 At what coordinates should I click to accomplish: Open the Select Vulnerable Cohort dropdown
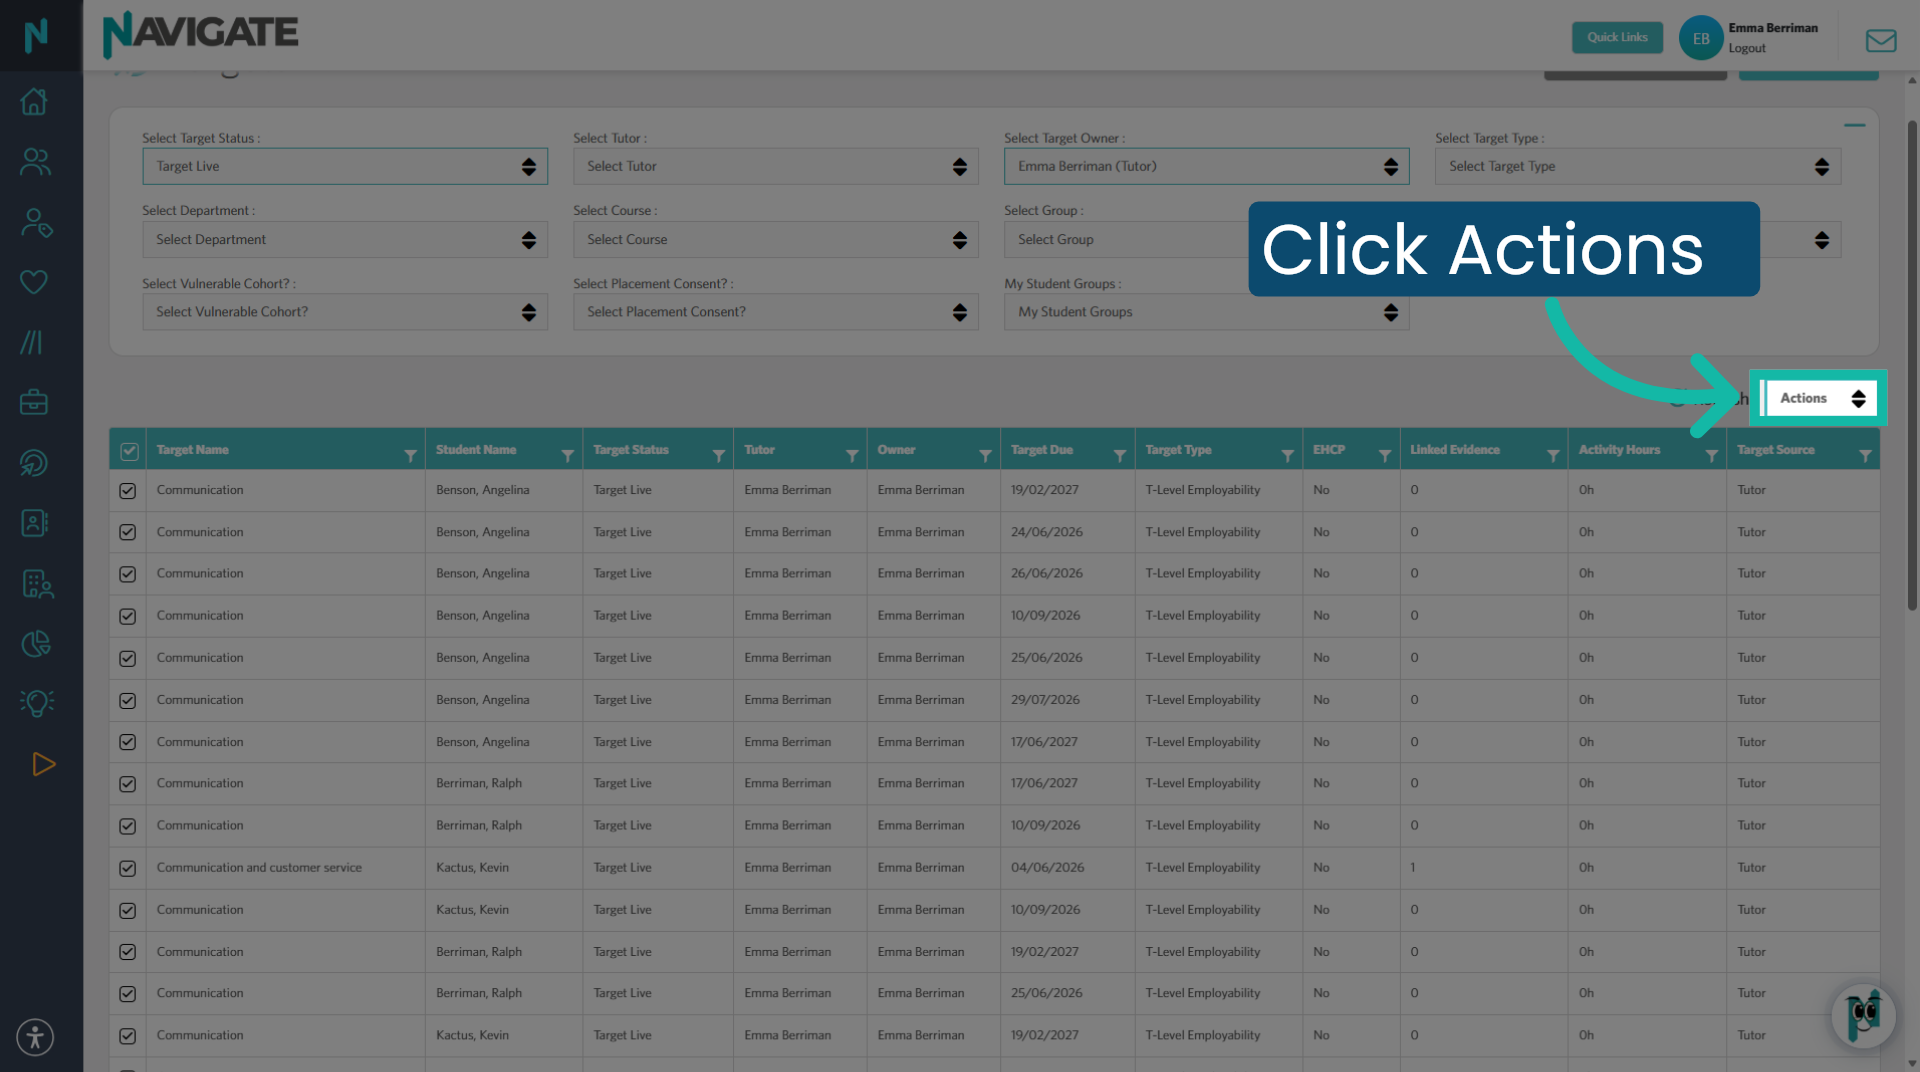point(345,312)
